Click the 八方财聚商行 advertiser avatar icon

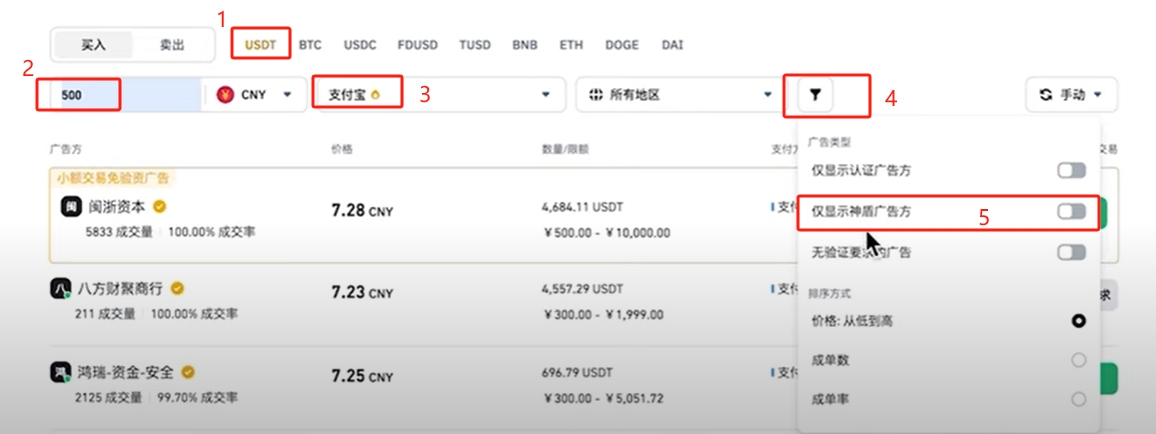click(60, 289)
